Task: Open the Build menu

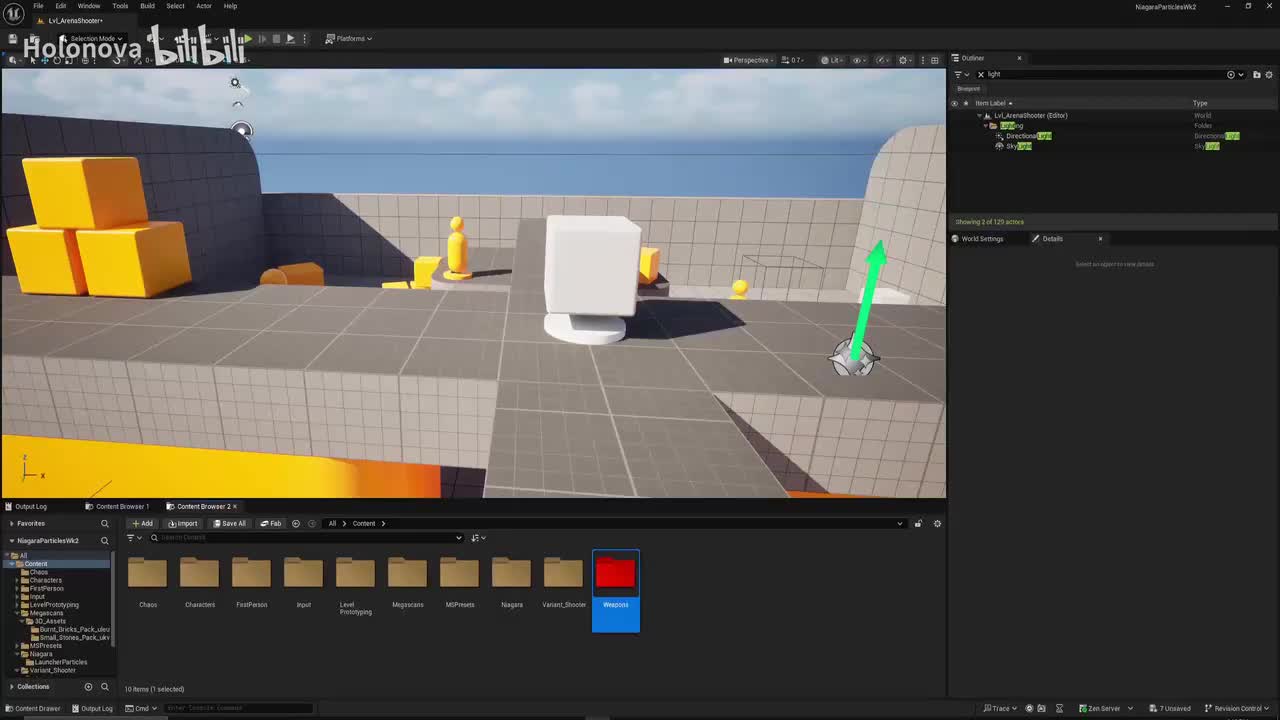Action: 147,6
